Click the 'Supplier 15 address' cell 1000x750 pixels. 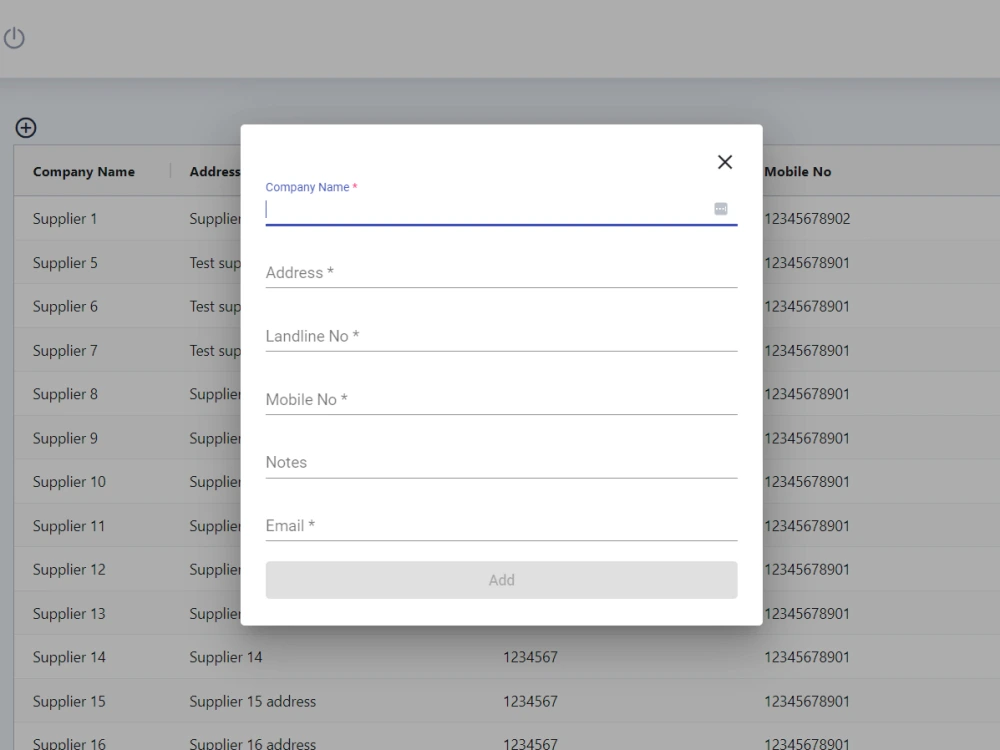tap(253, 701)
